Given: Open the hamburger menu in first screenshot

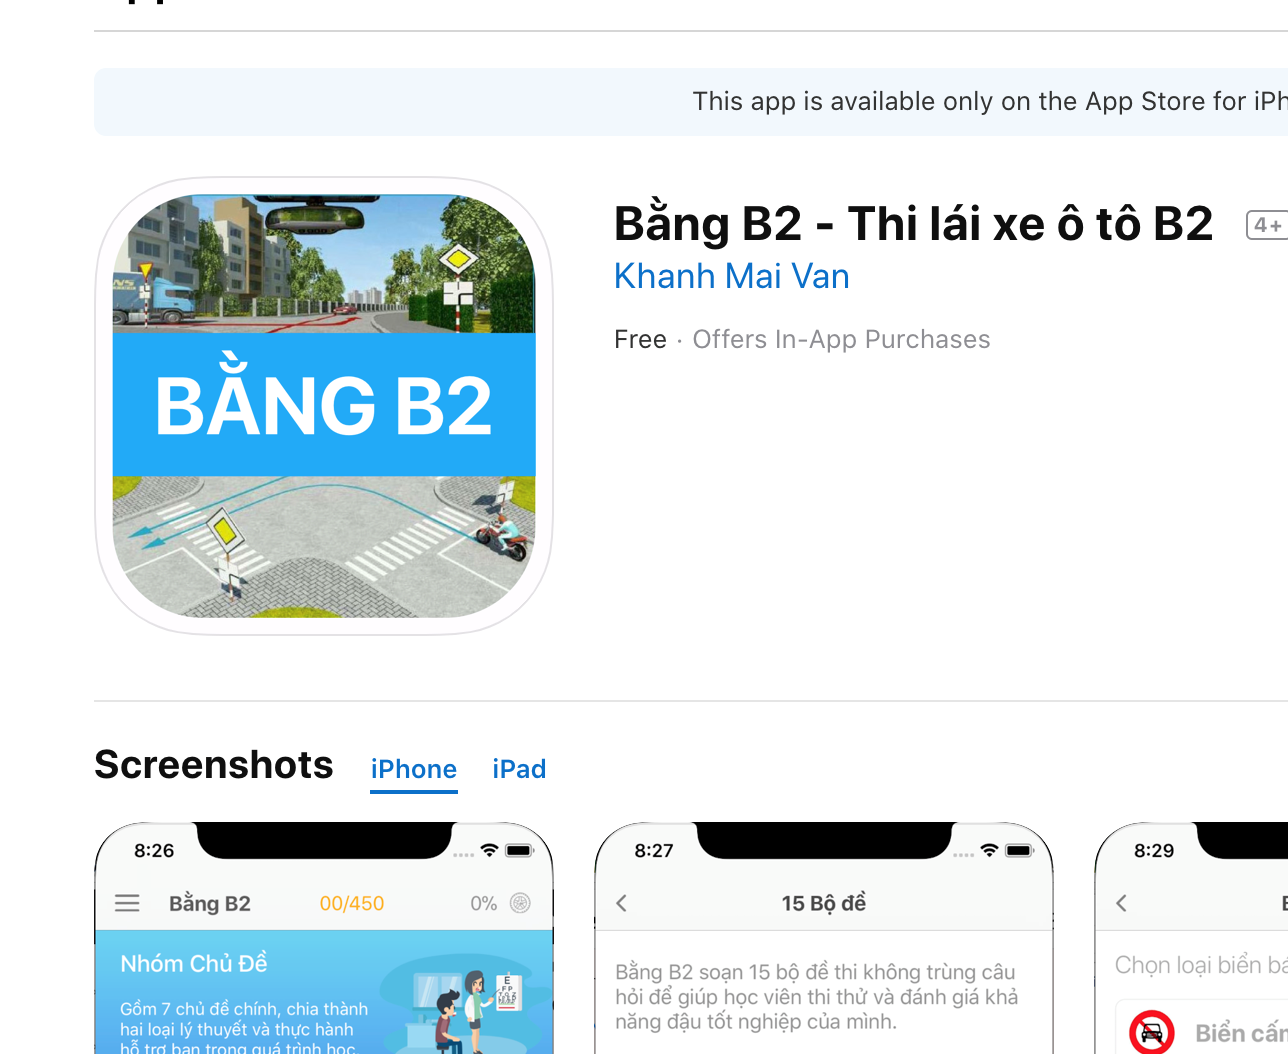Looking at the screenshot, I should [x=127, y=903].
